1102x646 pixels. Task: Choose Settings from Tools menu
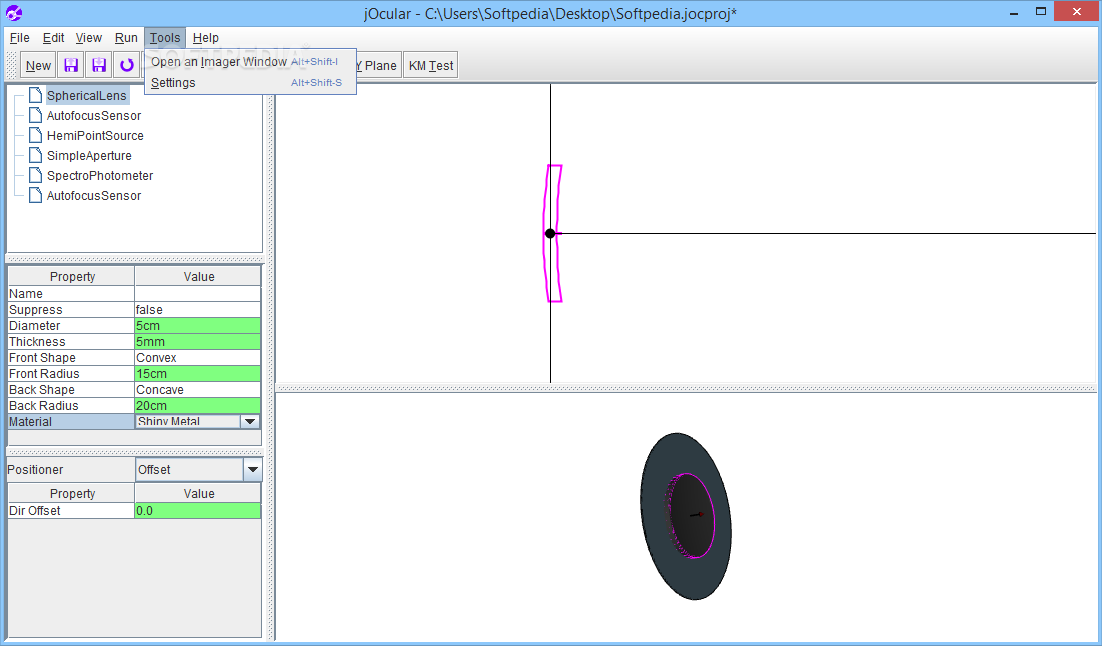[x=250, y=83]
